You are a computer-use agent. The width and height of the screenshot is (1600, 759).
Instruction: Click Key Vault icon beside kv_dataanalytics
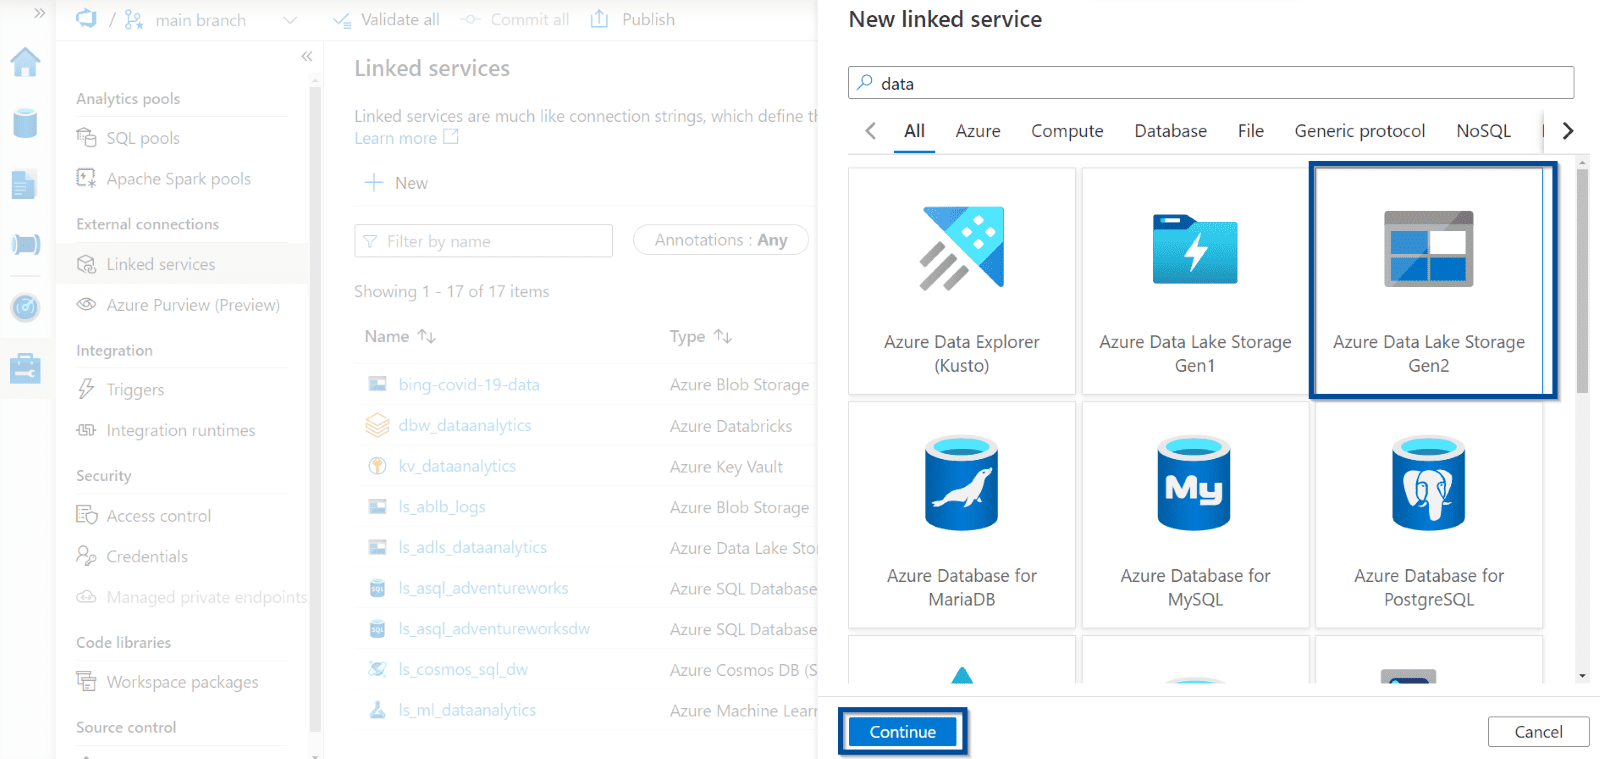(377, 466)
